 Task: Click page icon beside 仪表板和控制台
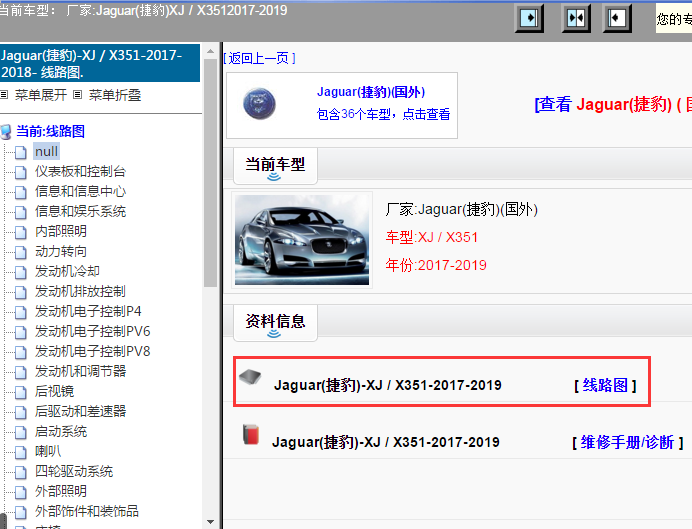(x=21, y=172)
